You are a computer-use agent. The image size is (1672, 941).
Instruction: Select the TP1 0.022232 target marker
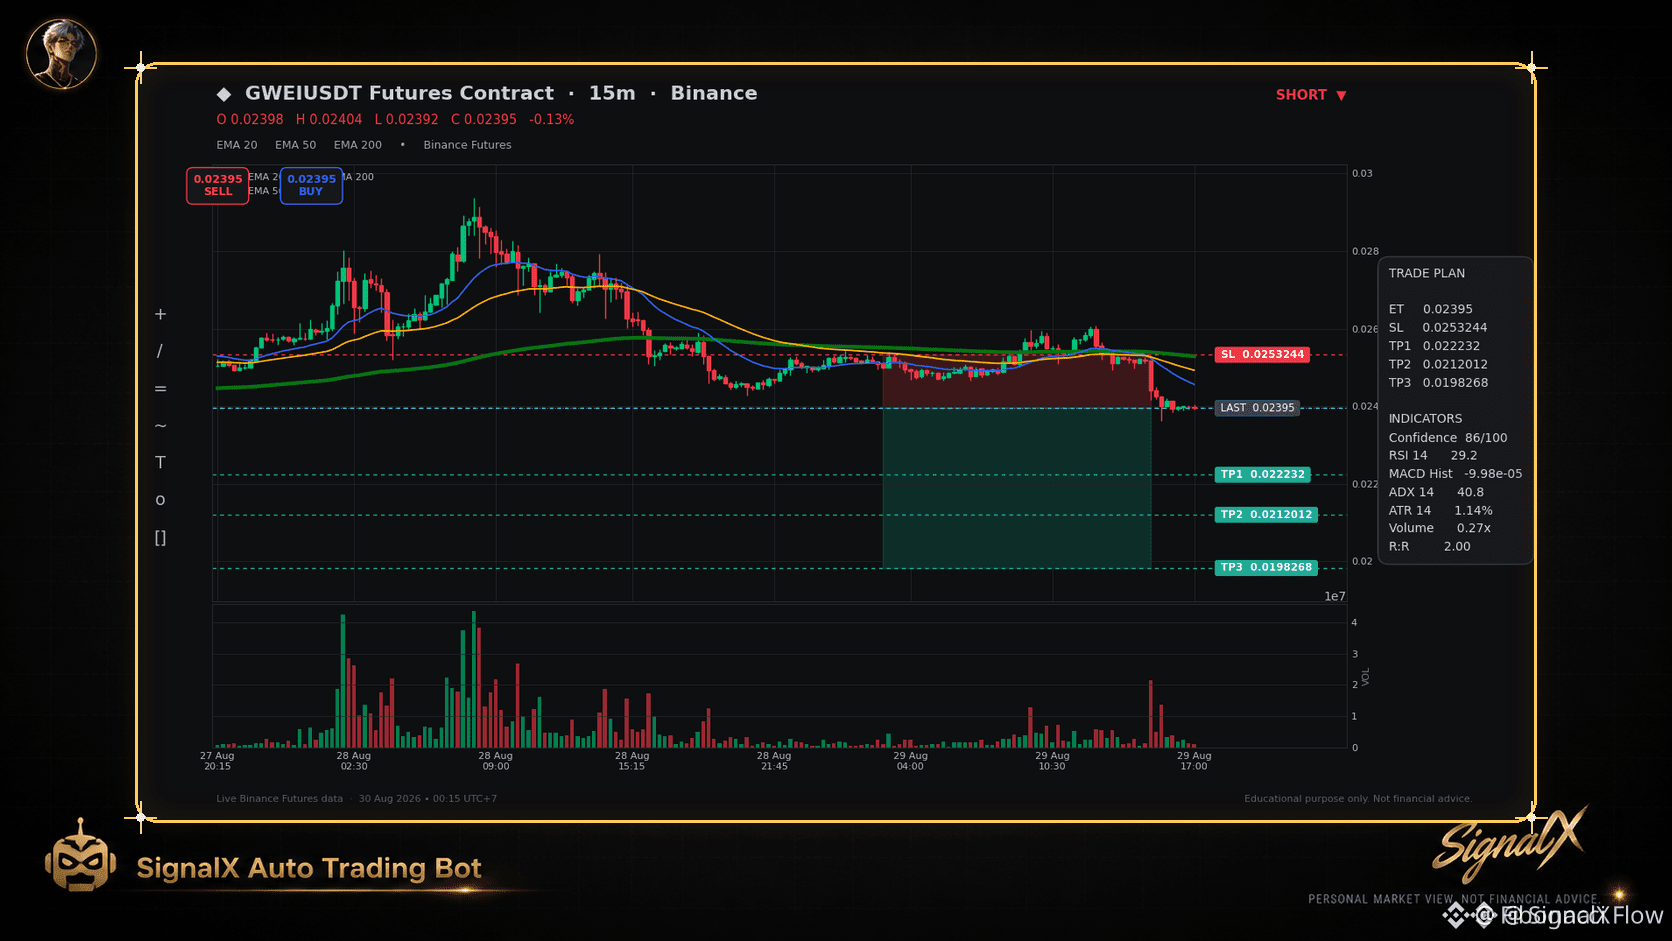click(x=1263, y=474)
